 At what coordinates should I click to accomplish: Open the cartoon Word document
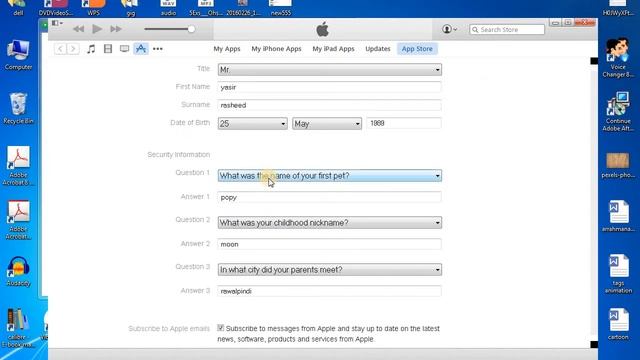coord(618,324)
